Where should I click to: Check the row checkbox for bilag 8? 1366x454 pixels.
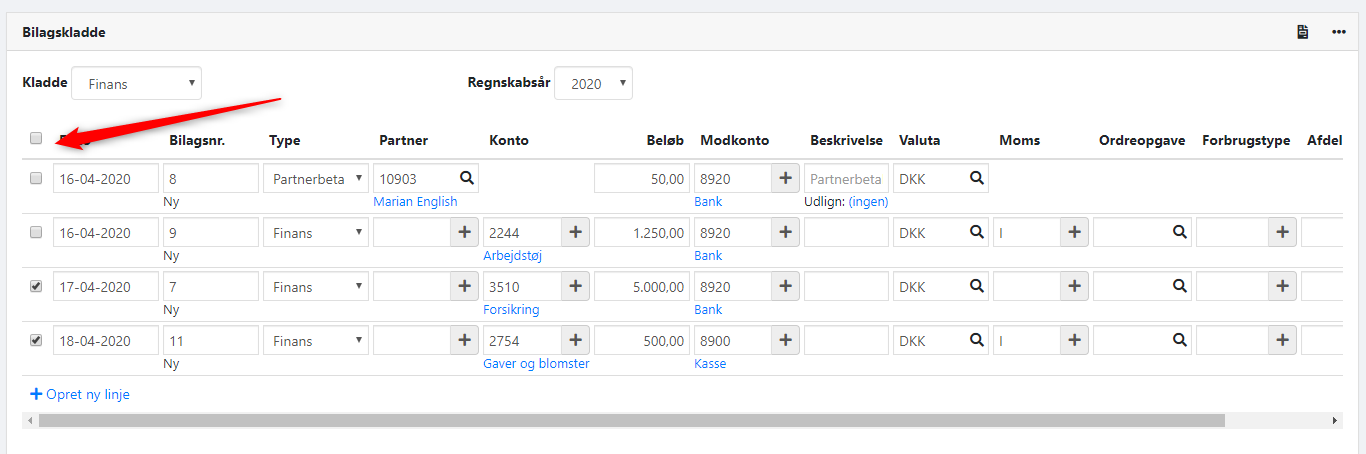[x=36, y=178]
